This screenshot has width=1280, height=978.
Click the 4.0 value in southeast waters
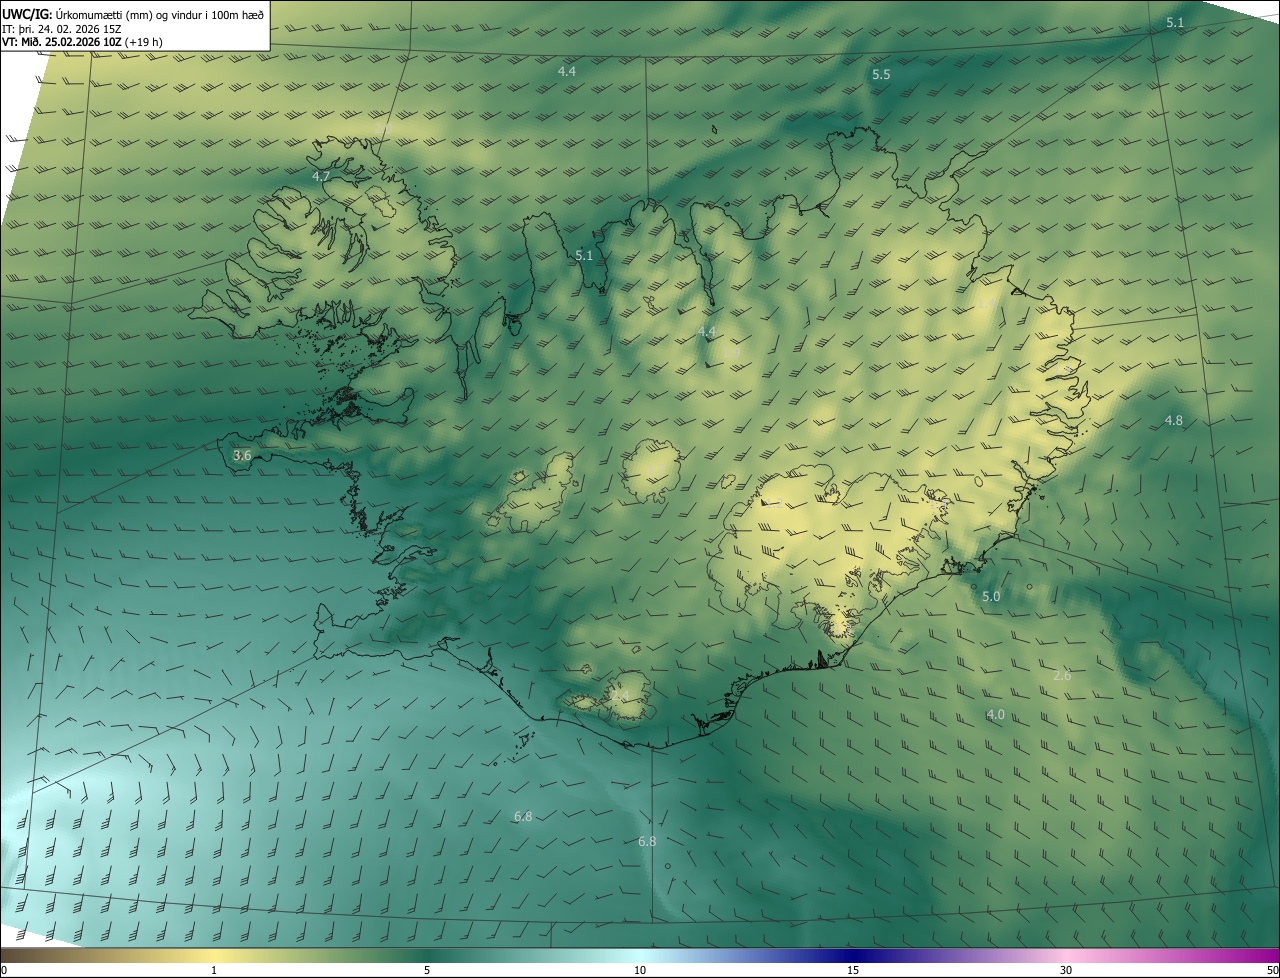tap(996, 715)
